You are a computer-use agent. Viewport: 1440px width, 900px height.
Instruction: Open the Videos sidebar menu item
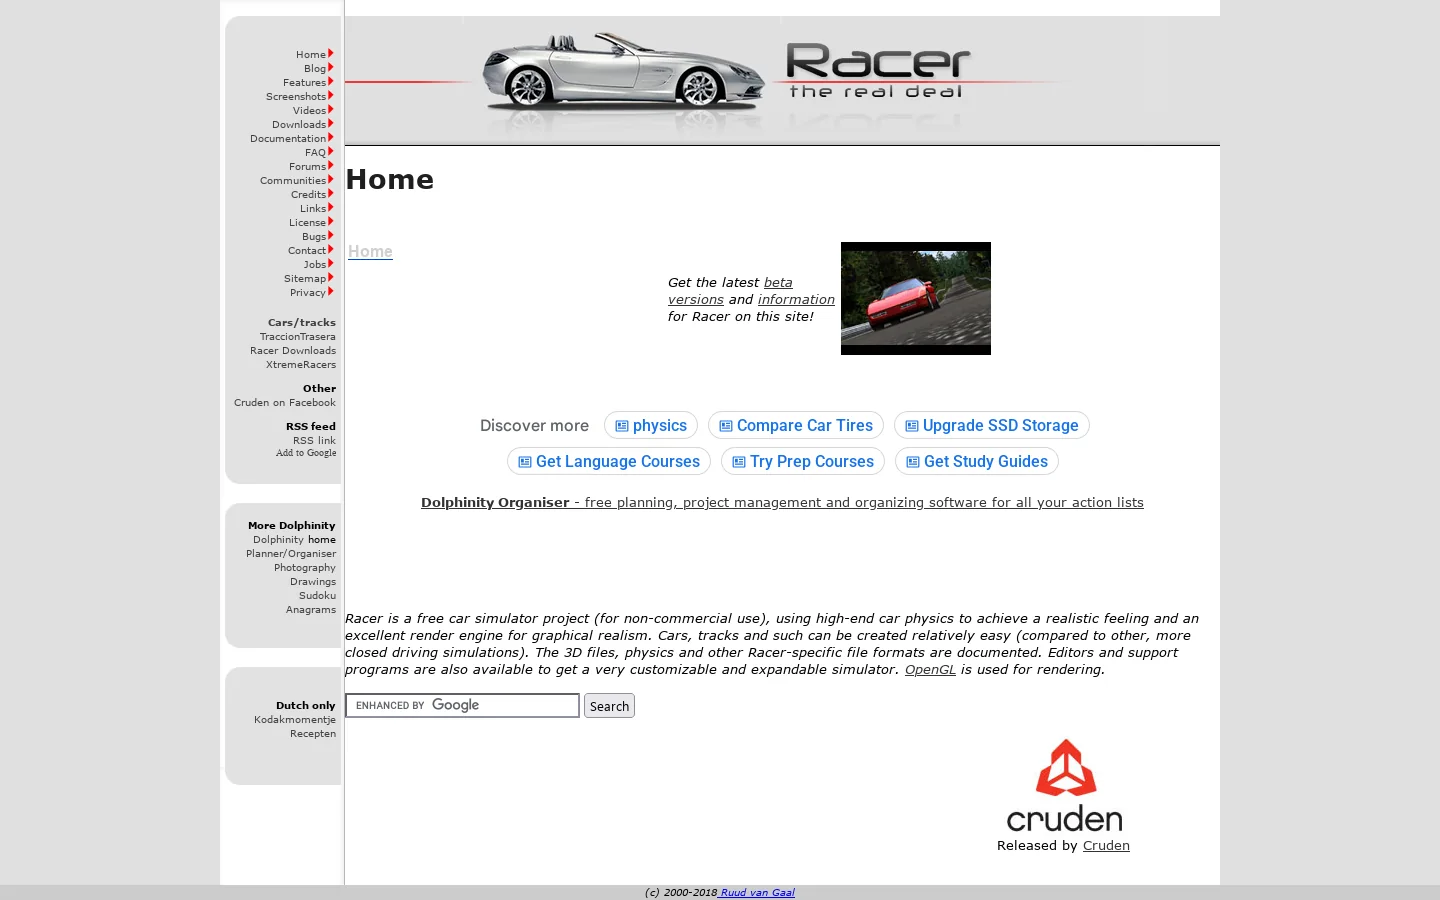pyautogui.click(x=309, y=111)
